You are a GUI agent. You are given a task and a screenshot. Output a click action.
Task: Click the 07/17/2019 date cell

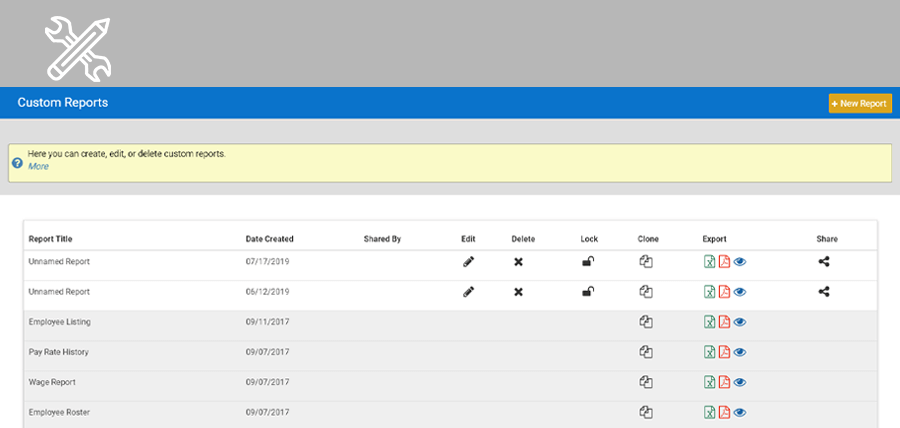pos(267,262)
